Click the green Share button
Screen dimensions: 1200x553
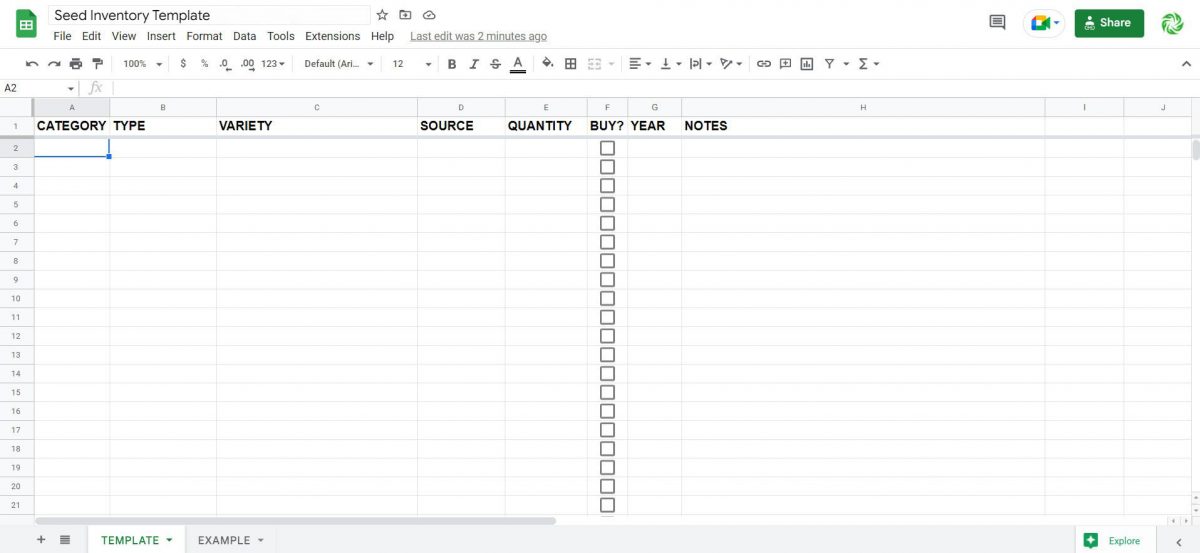[1108, 23]
